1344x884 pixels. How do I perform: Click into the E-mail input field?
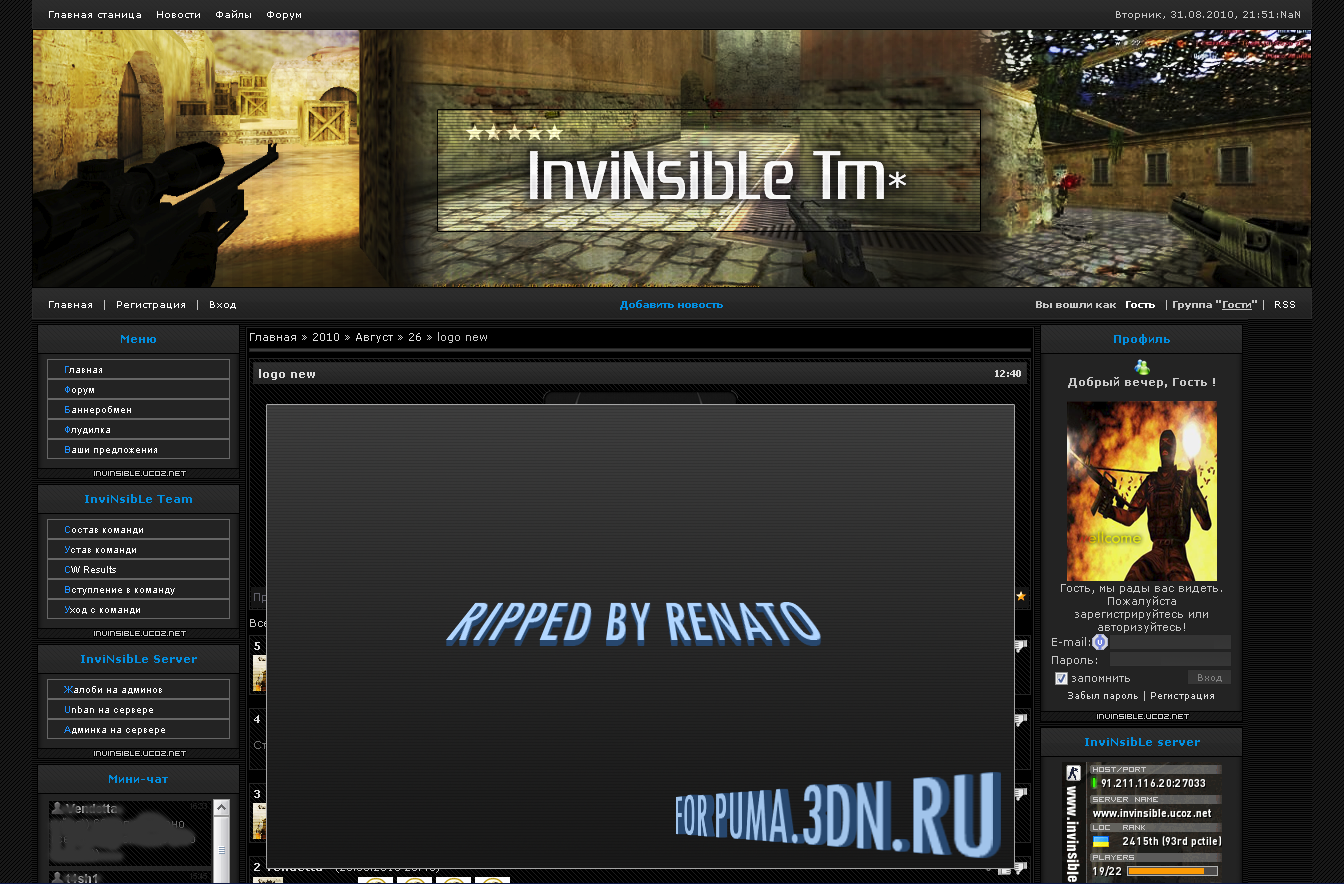(1169, 642)
